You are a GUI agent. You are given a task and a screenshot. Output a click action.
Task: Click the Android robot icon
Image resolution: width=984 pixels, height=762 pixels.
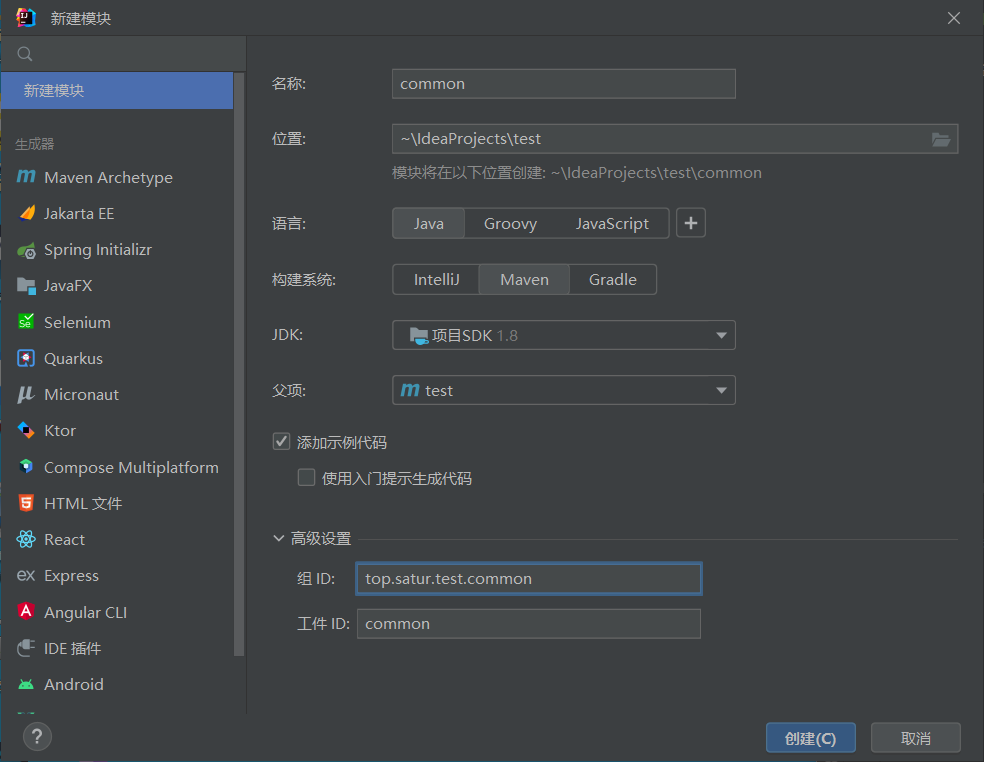click(26, 684)
